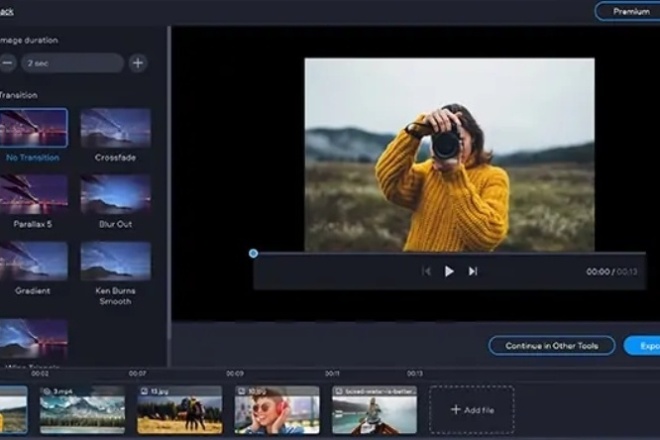Click the Add file tile
Viewport: 660px width, 440px height.
click(472, 409)
